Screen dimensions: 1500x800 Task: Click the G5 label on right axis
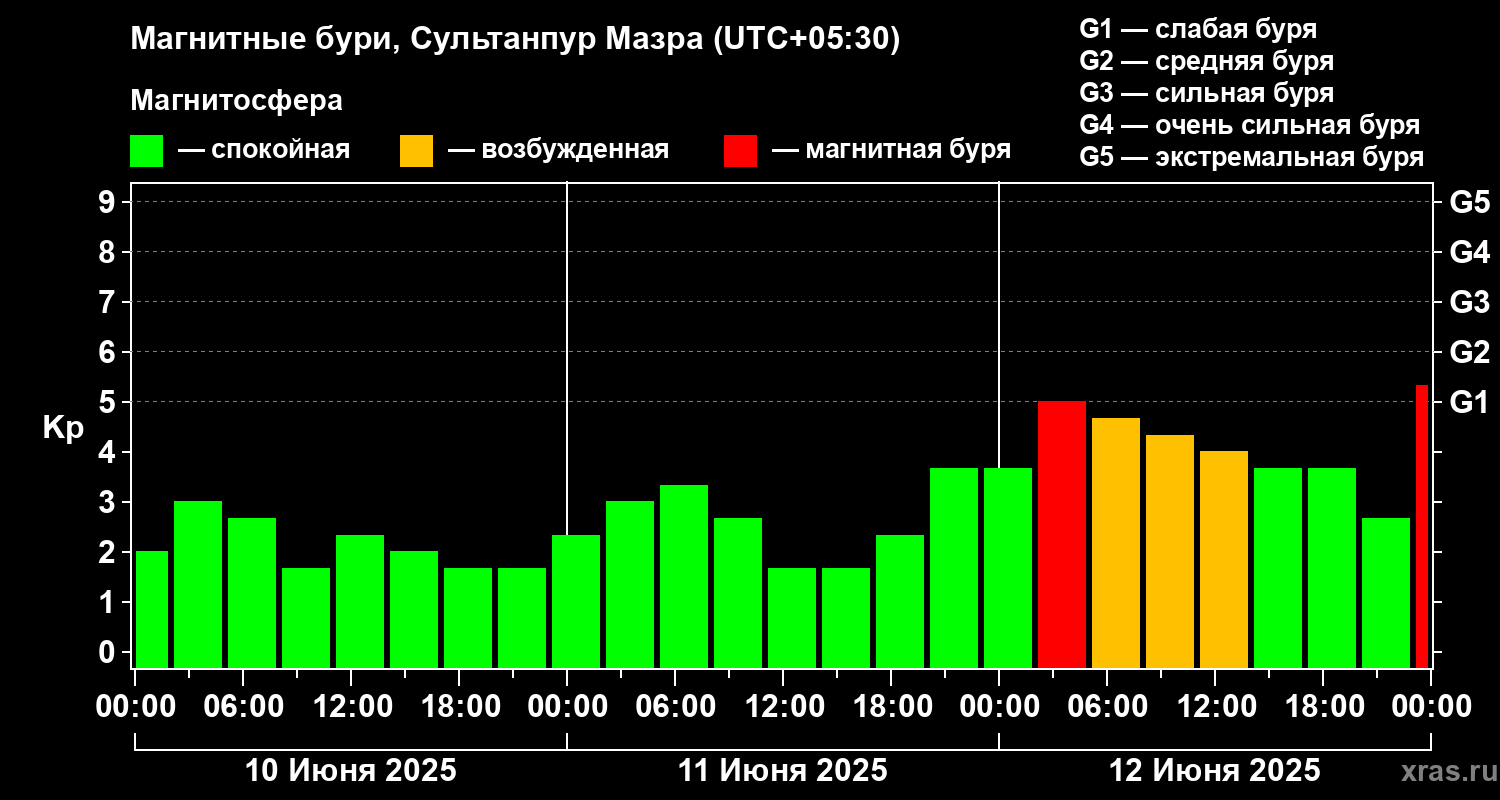(x=1469, y=202)
